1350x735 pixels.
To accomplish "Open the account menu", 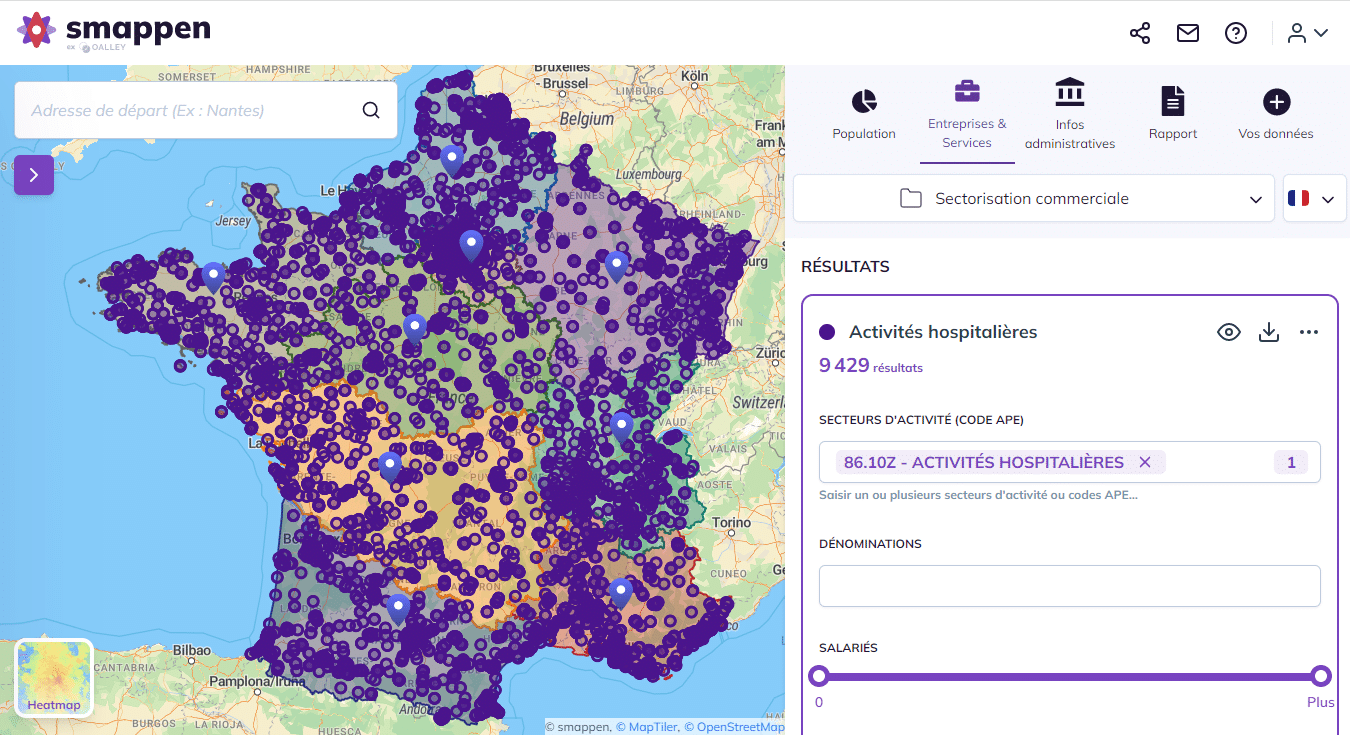I will pyautogui.click(x=1307, y=33).
